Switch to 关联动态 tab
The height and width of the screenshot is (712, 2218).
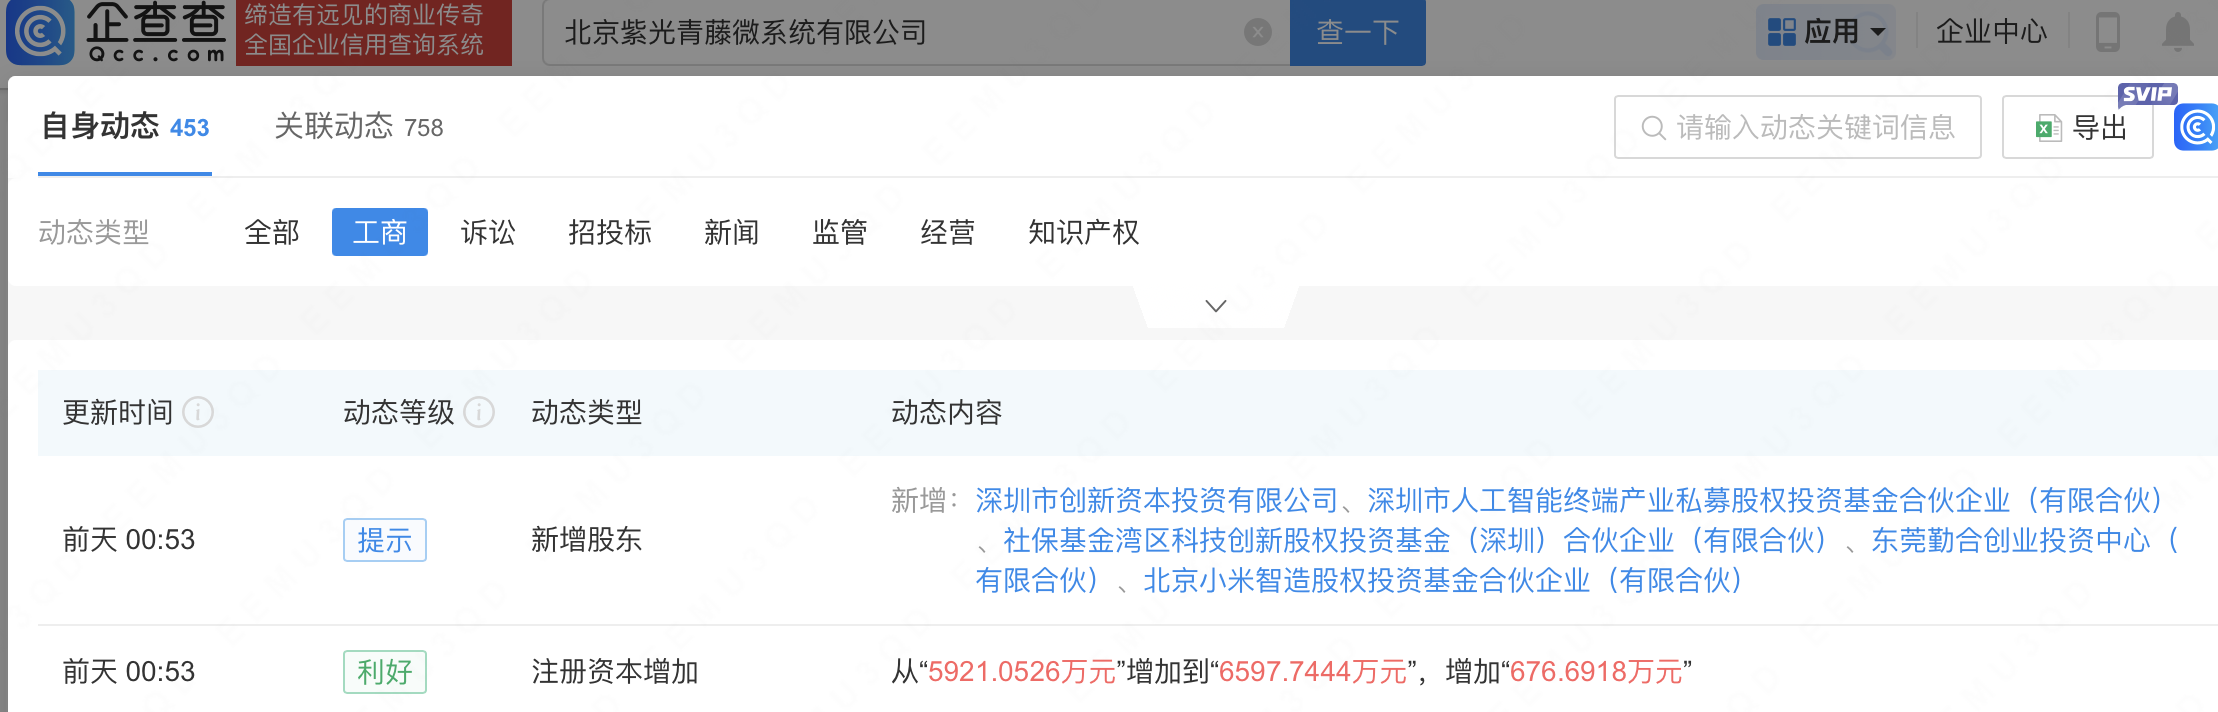pos(358,127)
